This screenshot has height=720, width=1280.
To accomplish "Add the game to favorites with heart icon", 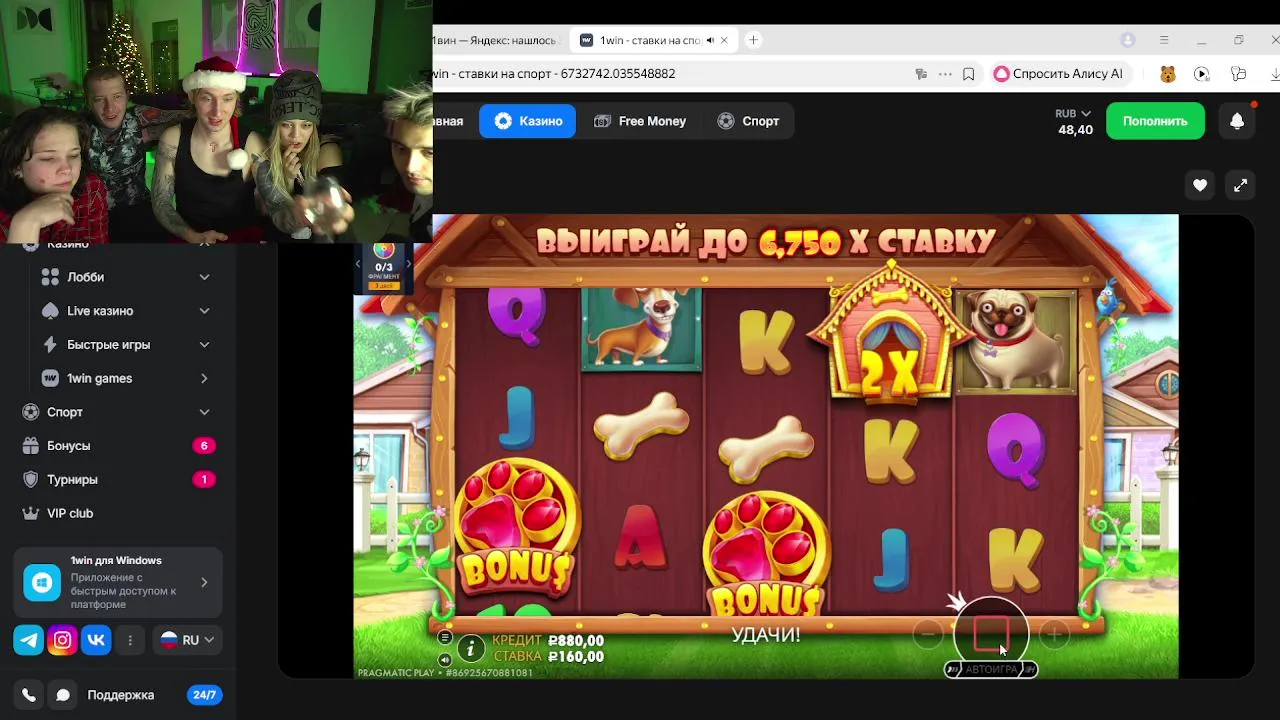I will tap(1200, 185).
